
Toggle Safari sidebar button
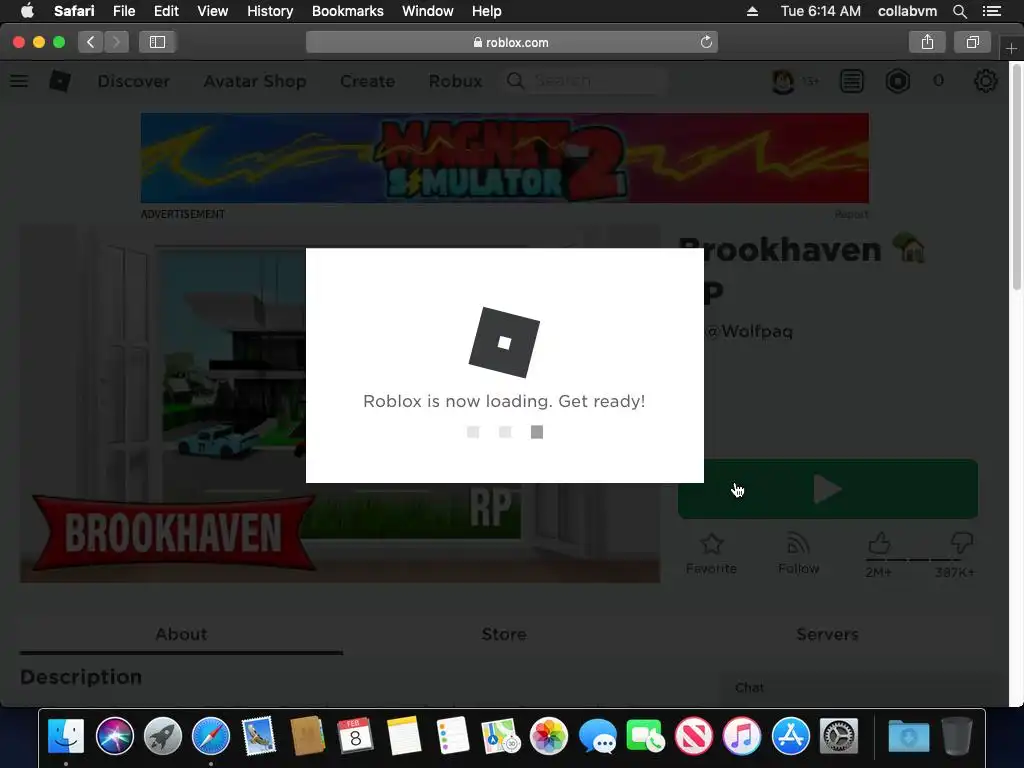(x=157, y=42)
